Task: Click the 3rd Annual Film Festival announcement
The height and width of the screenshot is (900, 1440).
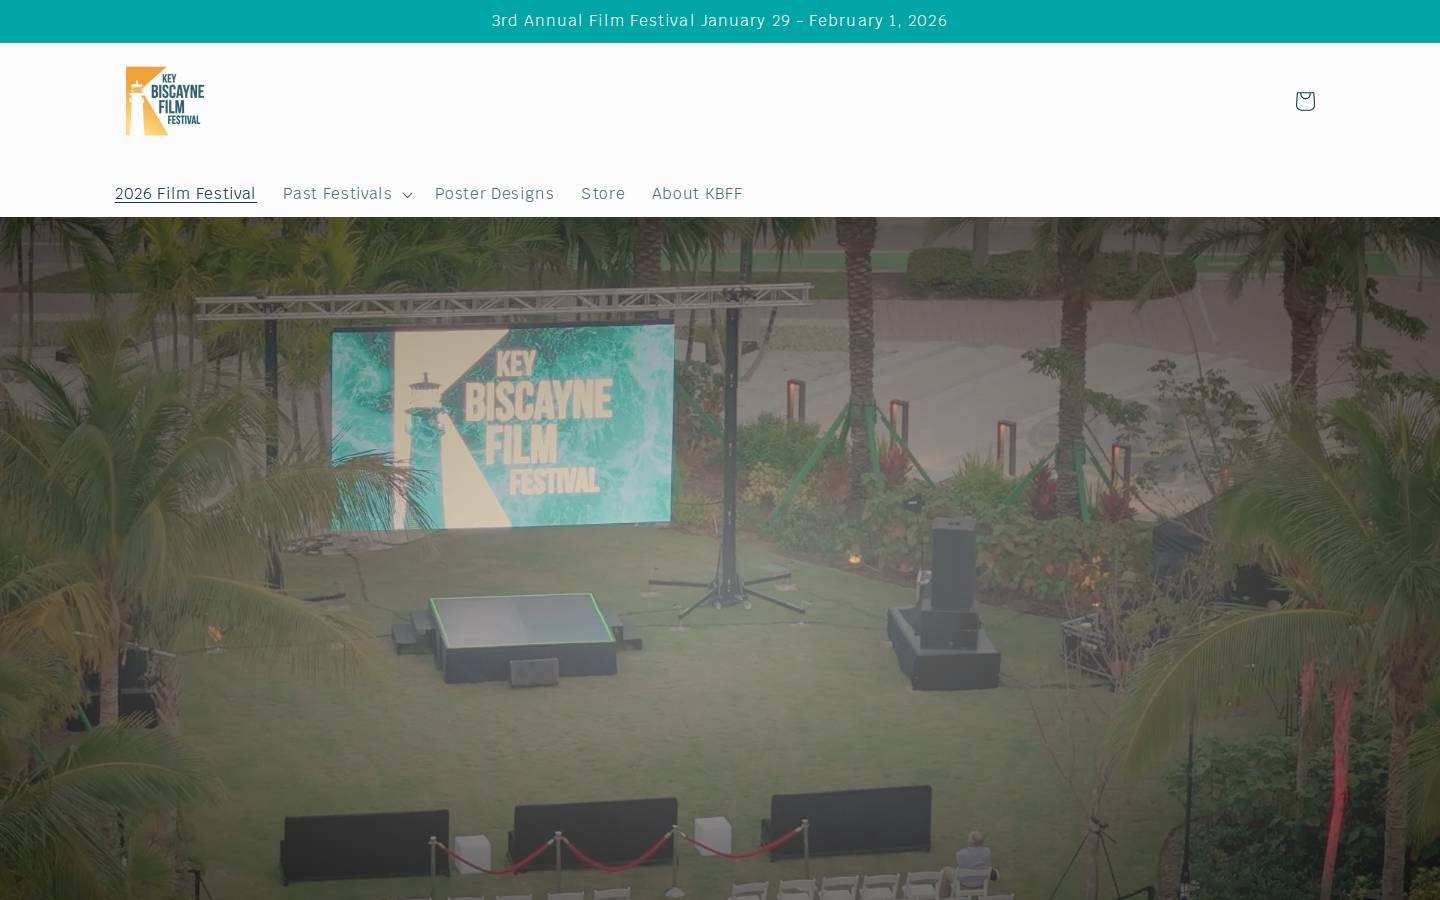Action: [x=719, y=21]
